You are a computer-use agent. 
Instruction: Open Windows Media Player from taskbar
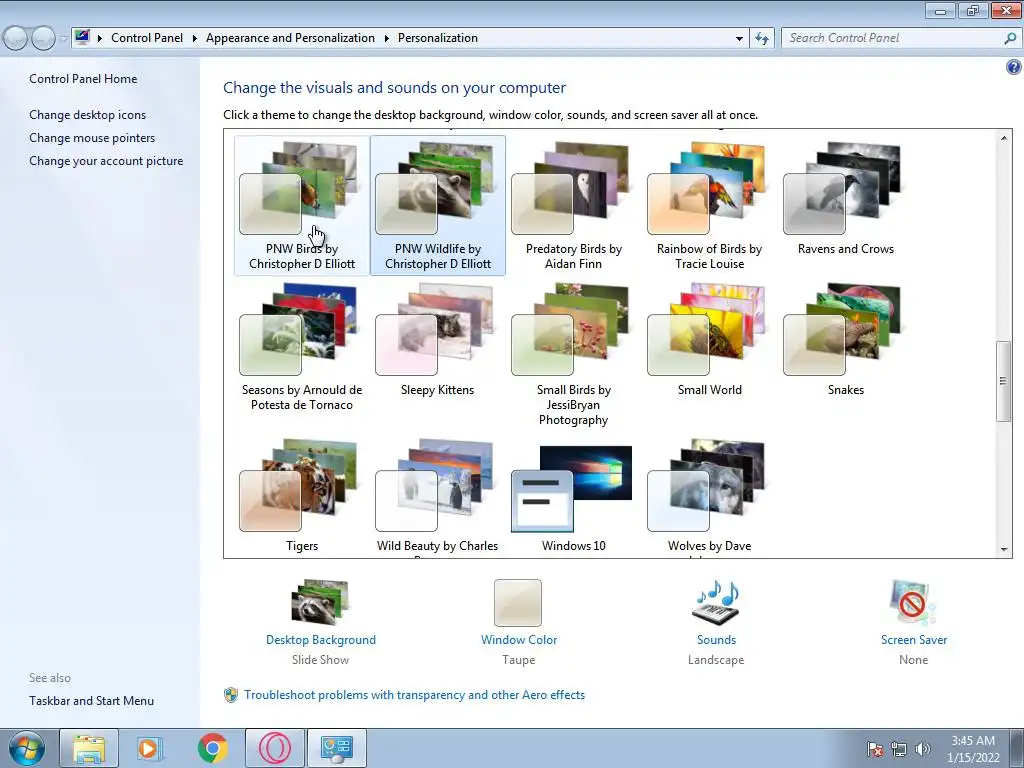click(x=150, y=748)
